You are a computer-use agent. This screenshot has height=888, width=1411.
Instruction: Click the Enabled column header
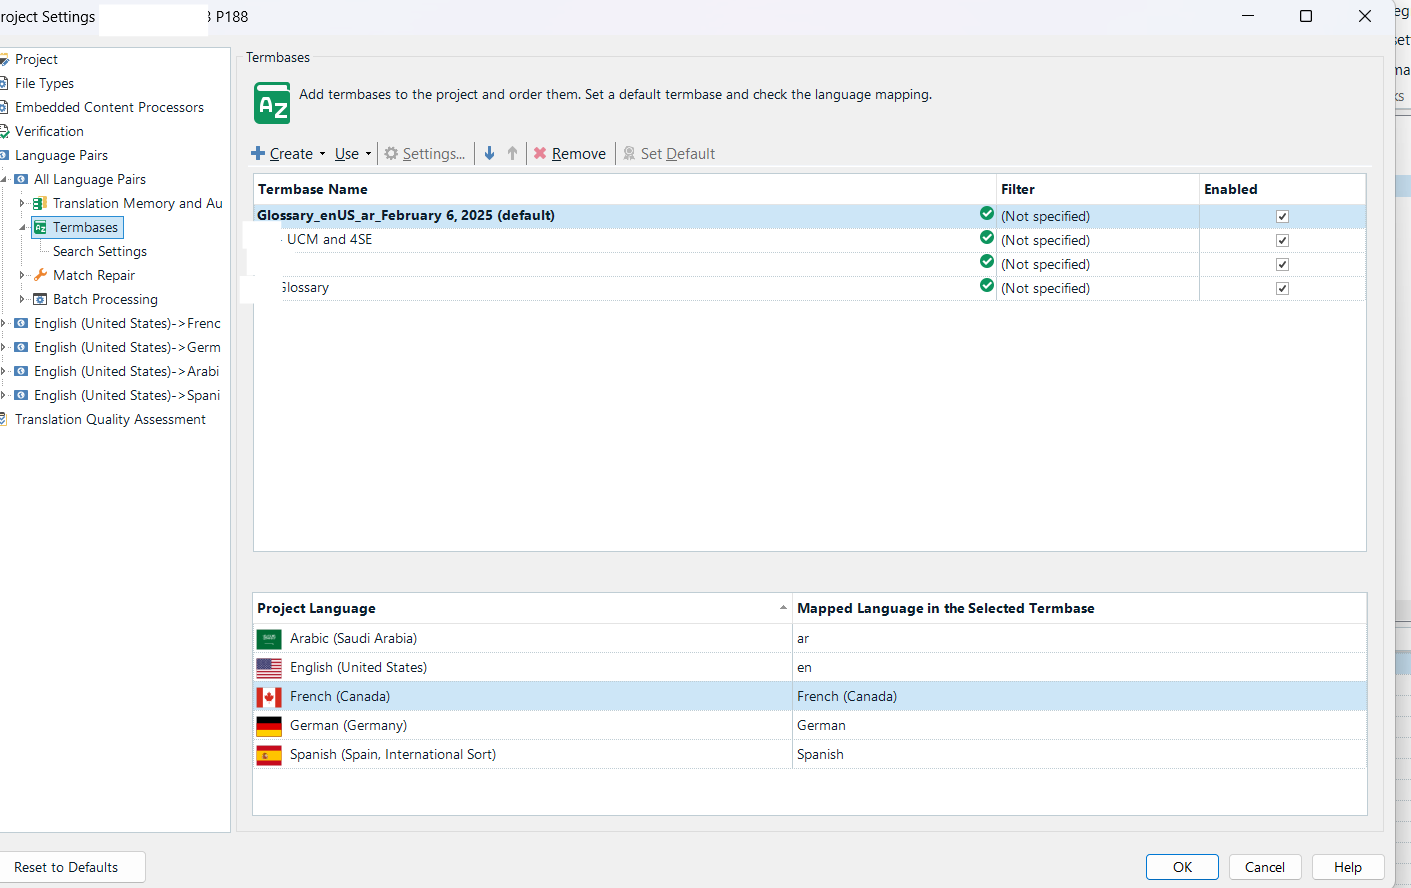pos(1282,189)
